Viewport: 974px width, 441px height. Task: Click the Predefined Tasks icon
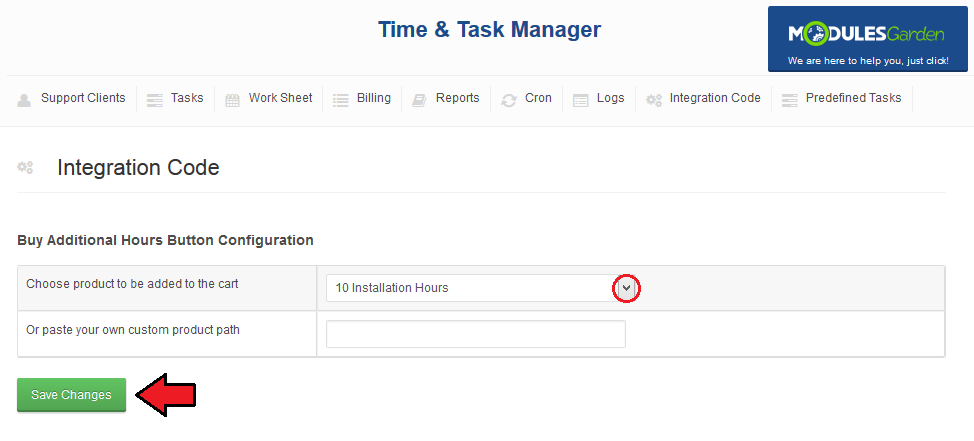[790, 100]
